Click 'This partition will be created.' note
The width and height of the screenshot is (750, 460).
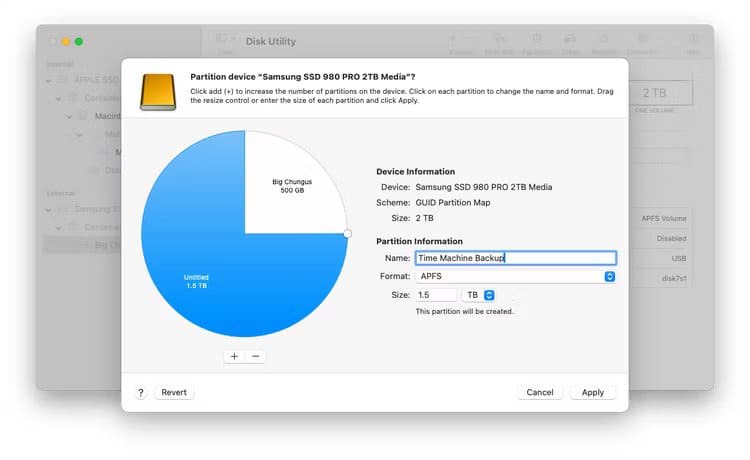tap(464, 311)
